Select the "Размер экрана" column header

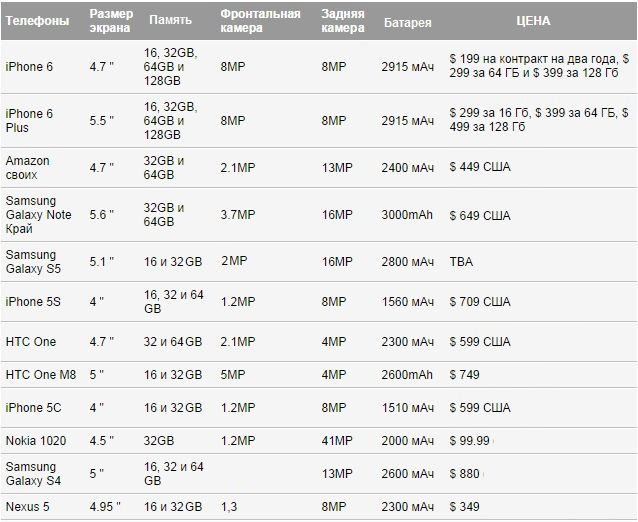click(110, 20)
